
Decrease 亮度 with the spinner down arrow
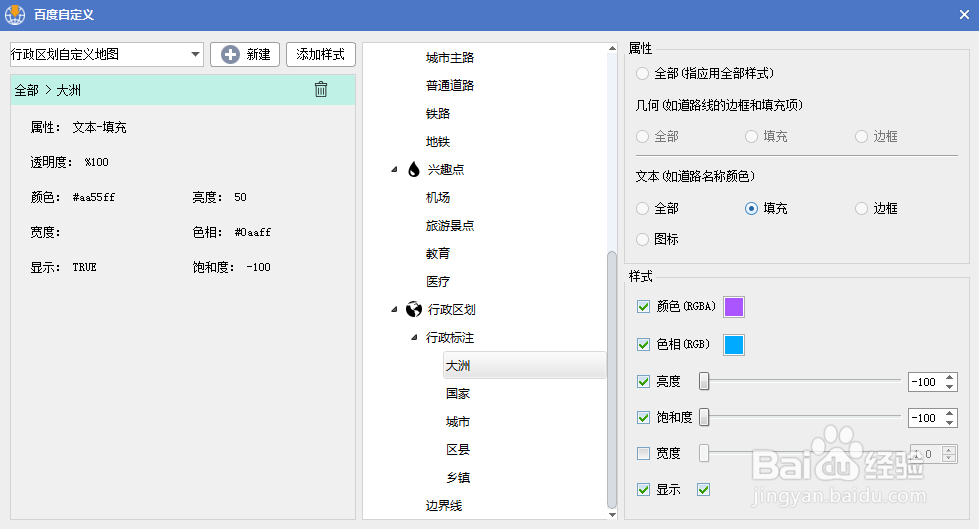(x=950, y=387)
